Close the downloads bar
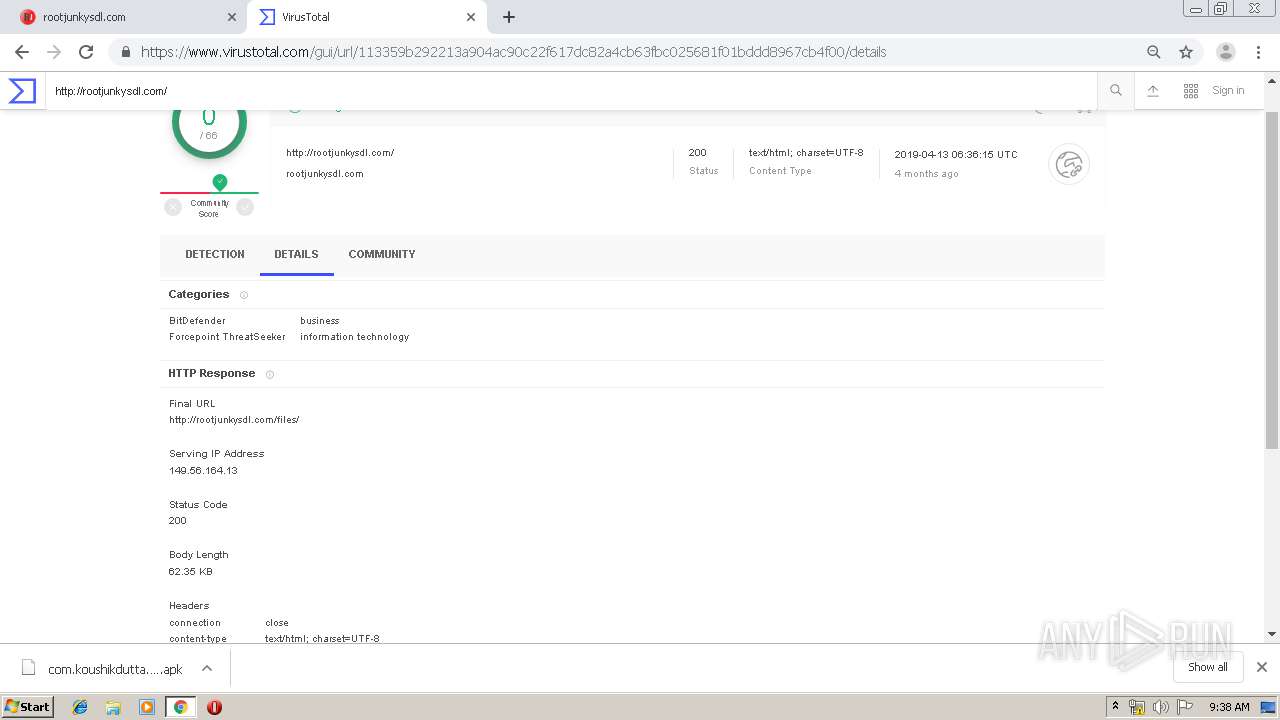 pyautogui.click(x=1262, y=667)
